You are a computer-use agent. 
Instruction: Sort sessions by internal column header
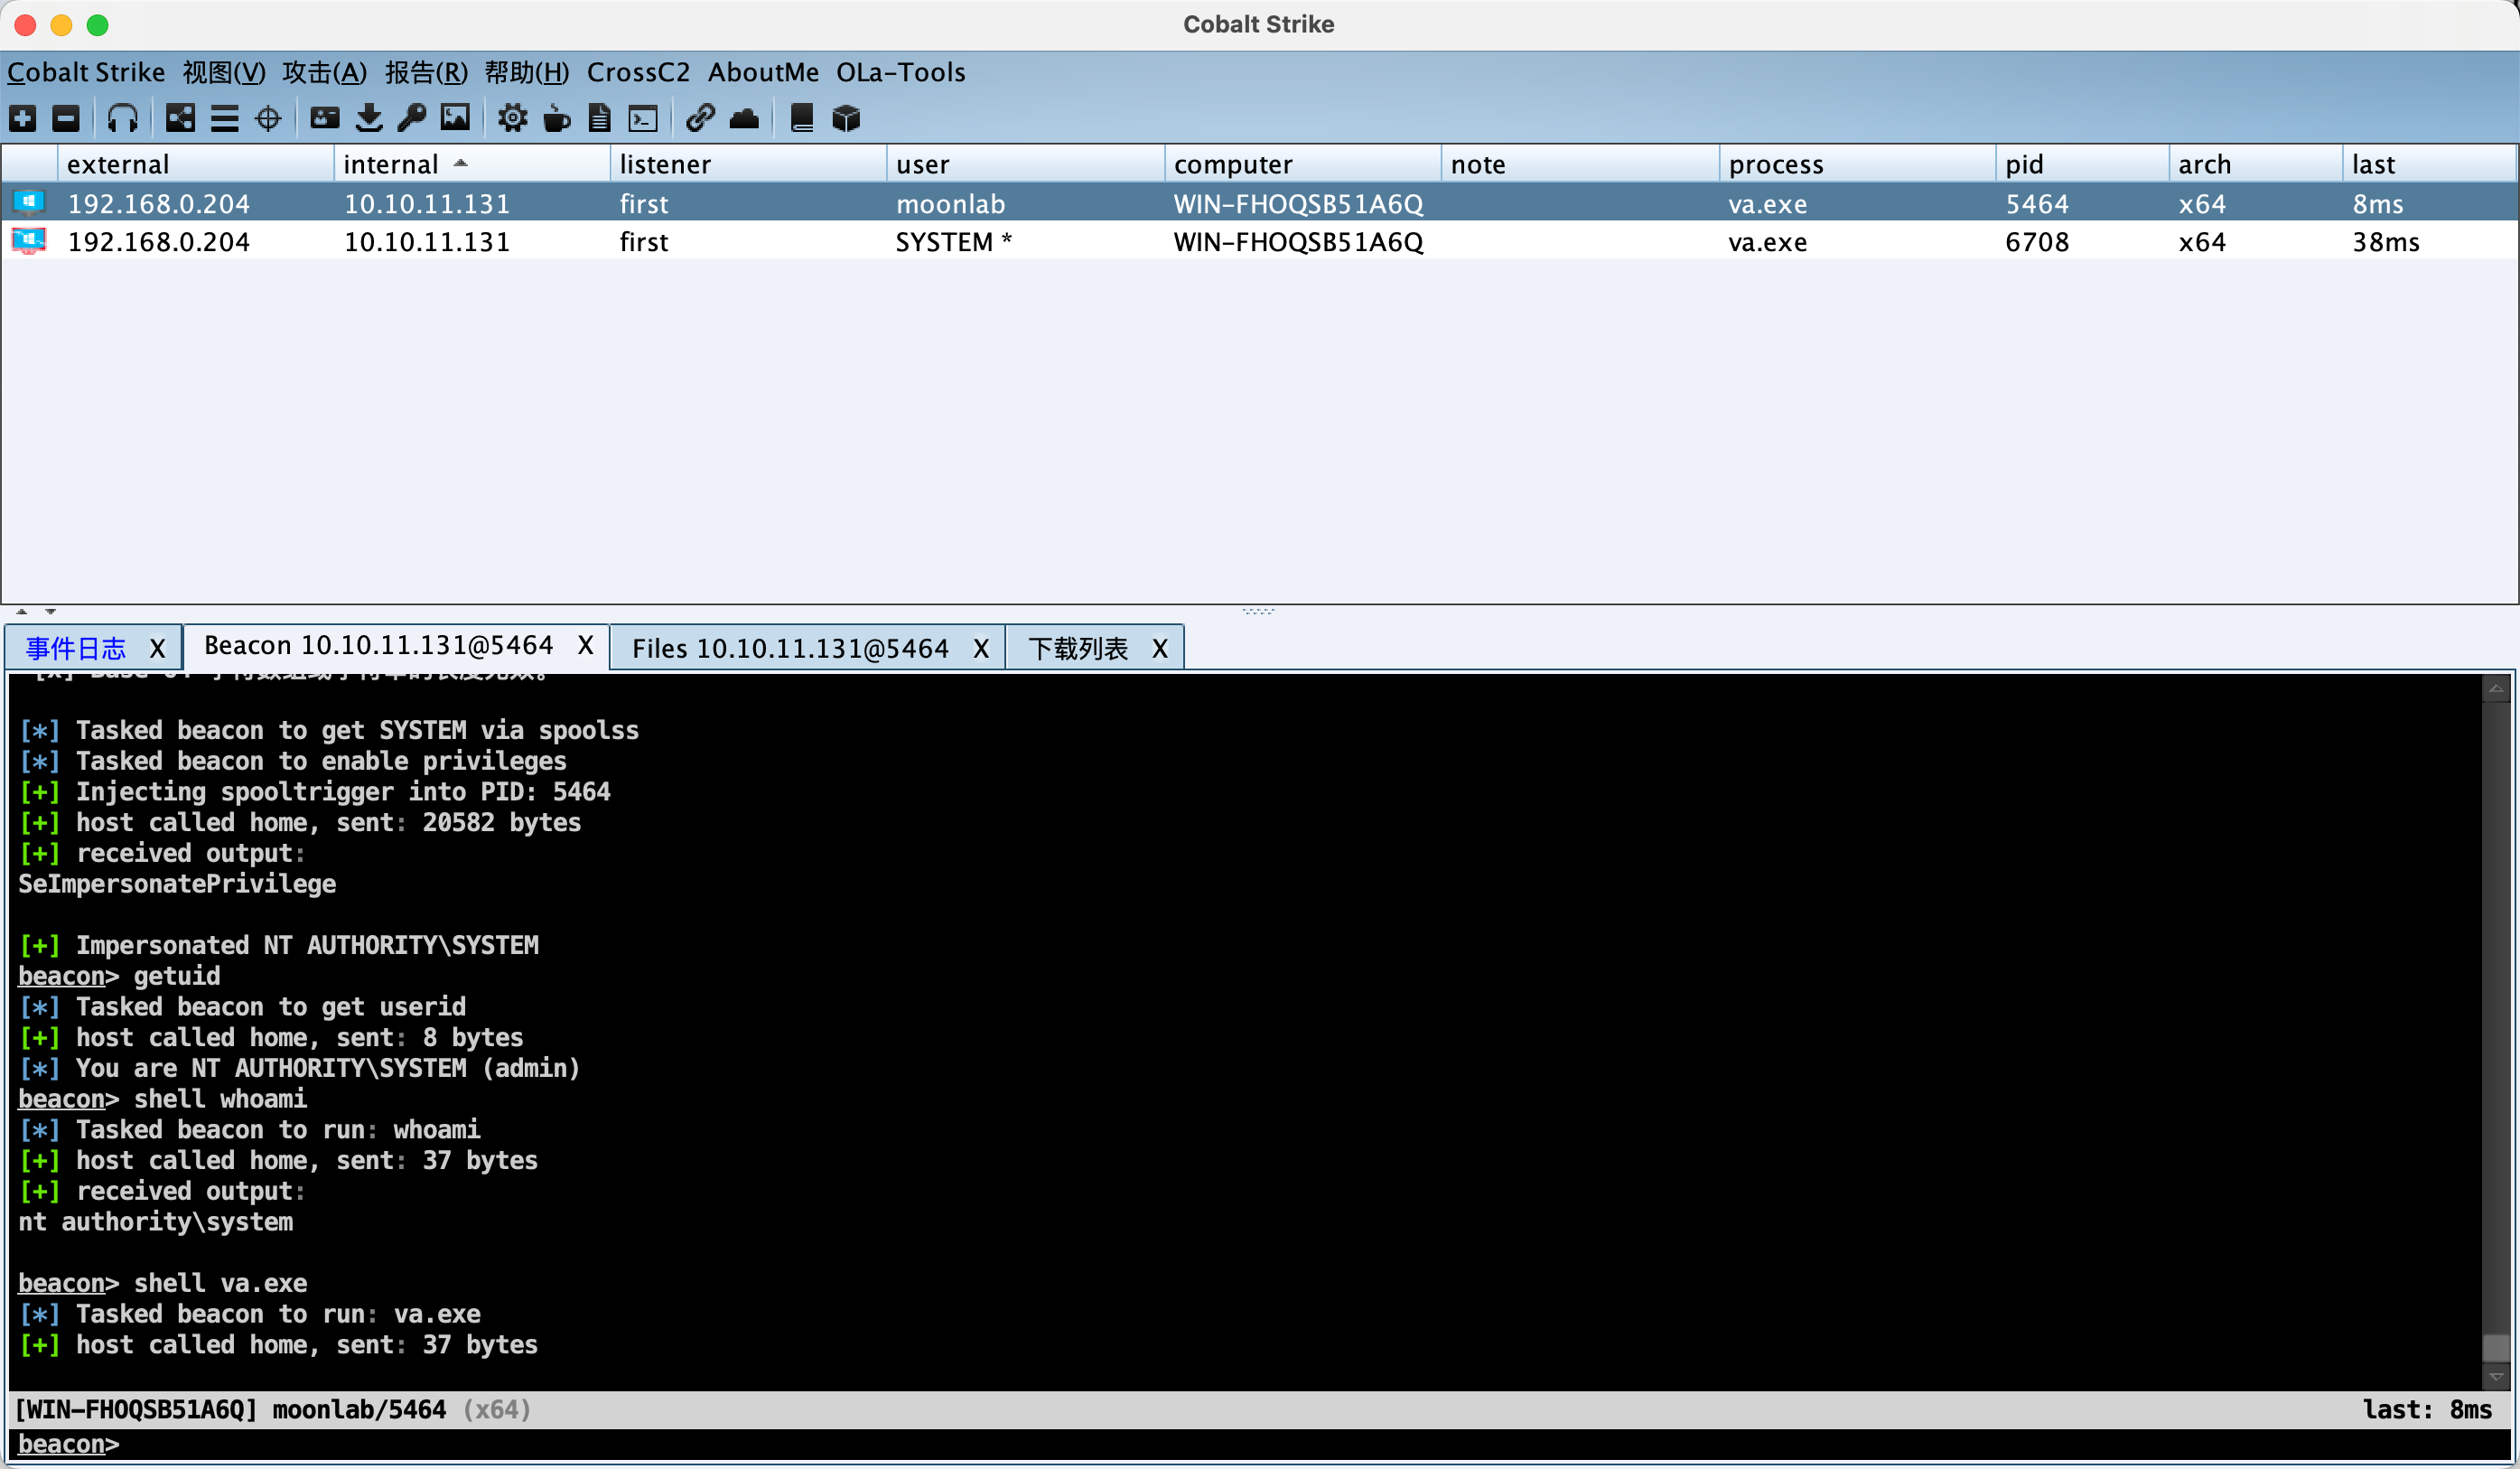(x=391, y=164)
